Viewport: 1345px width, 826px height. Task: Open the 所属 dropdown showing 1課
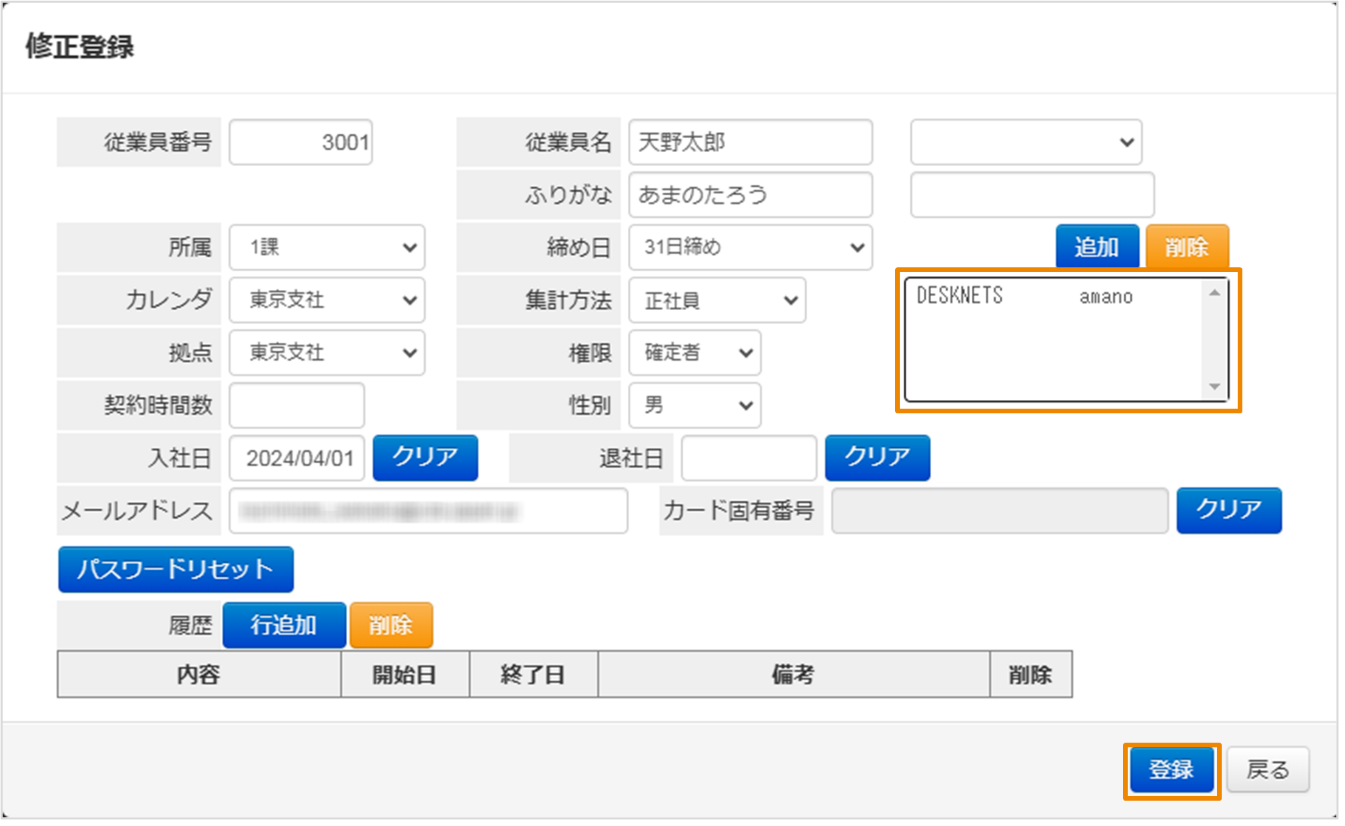click(327, 247)
